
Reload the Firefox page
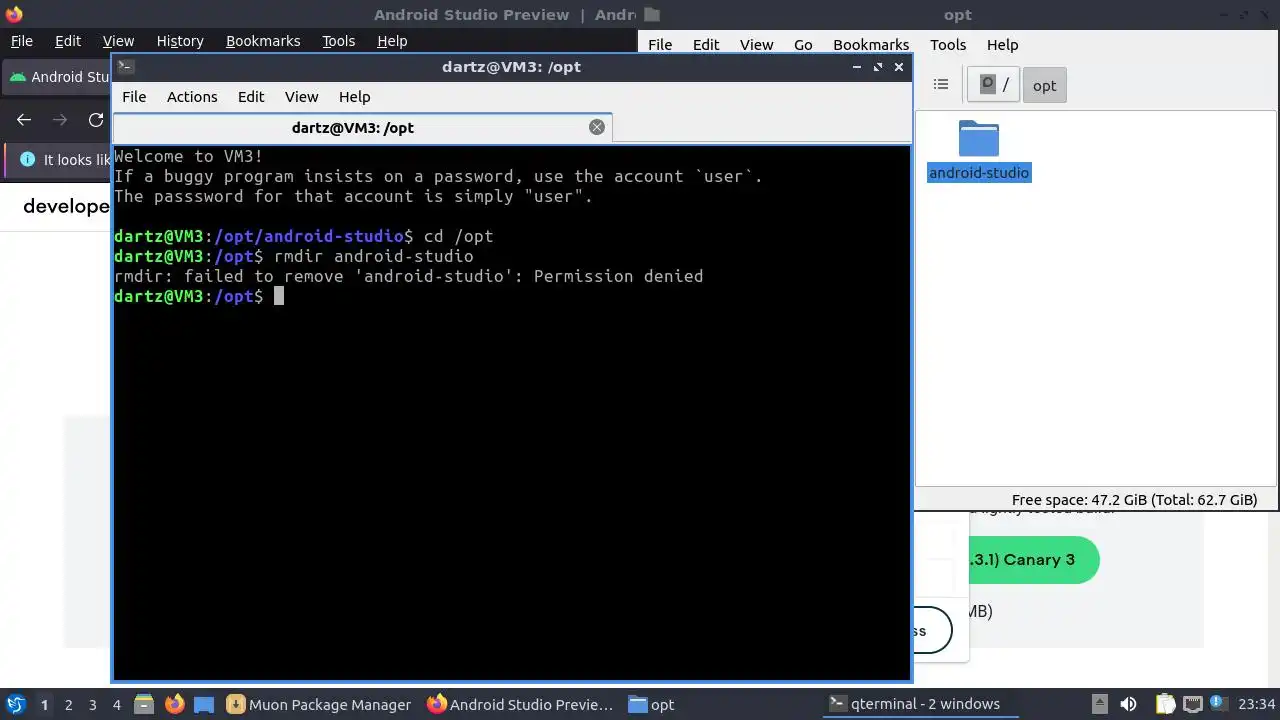click(96, 120)
